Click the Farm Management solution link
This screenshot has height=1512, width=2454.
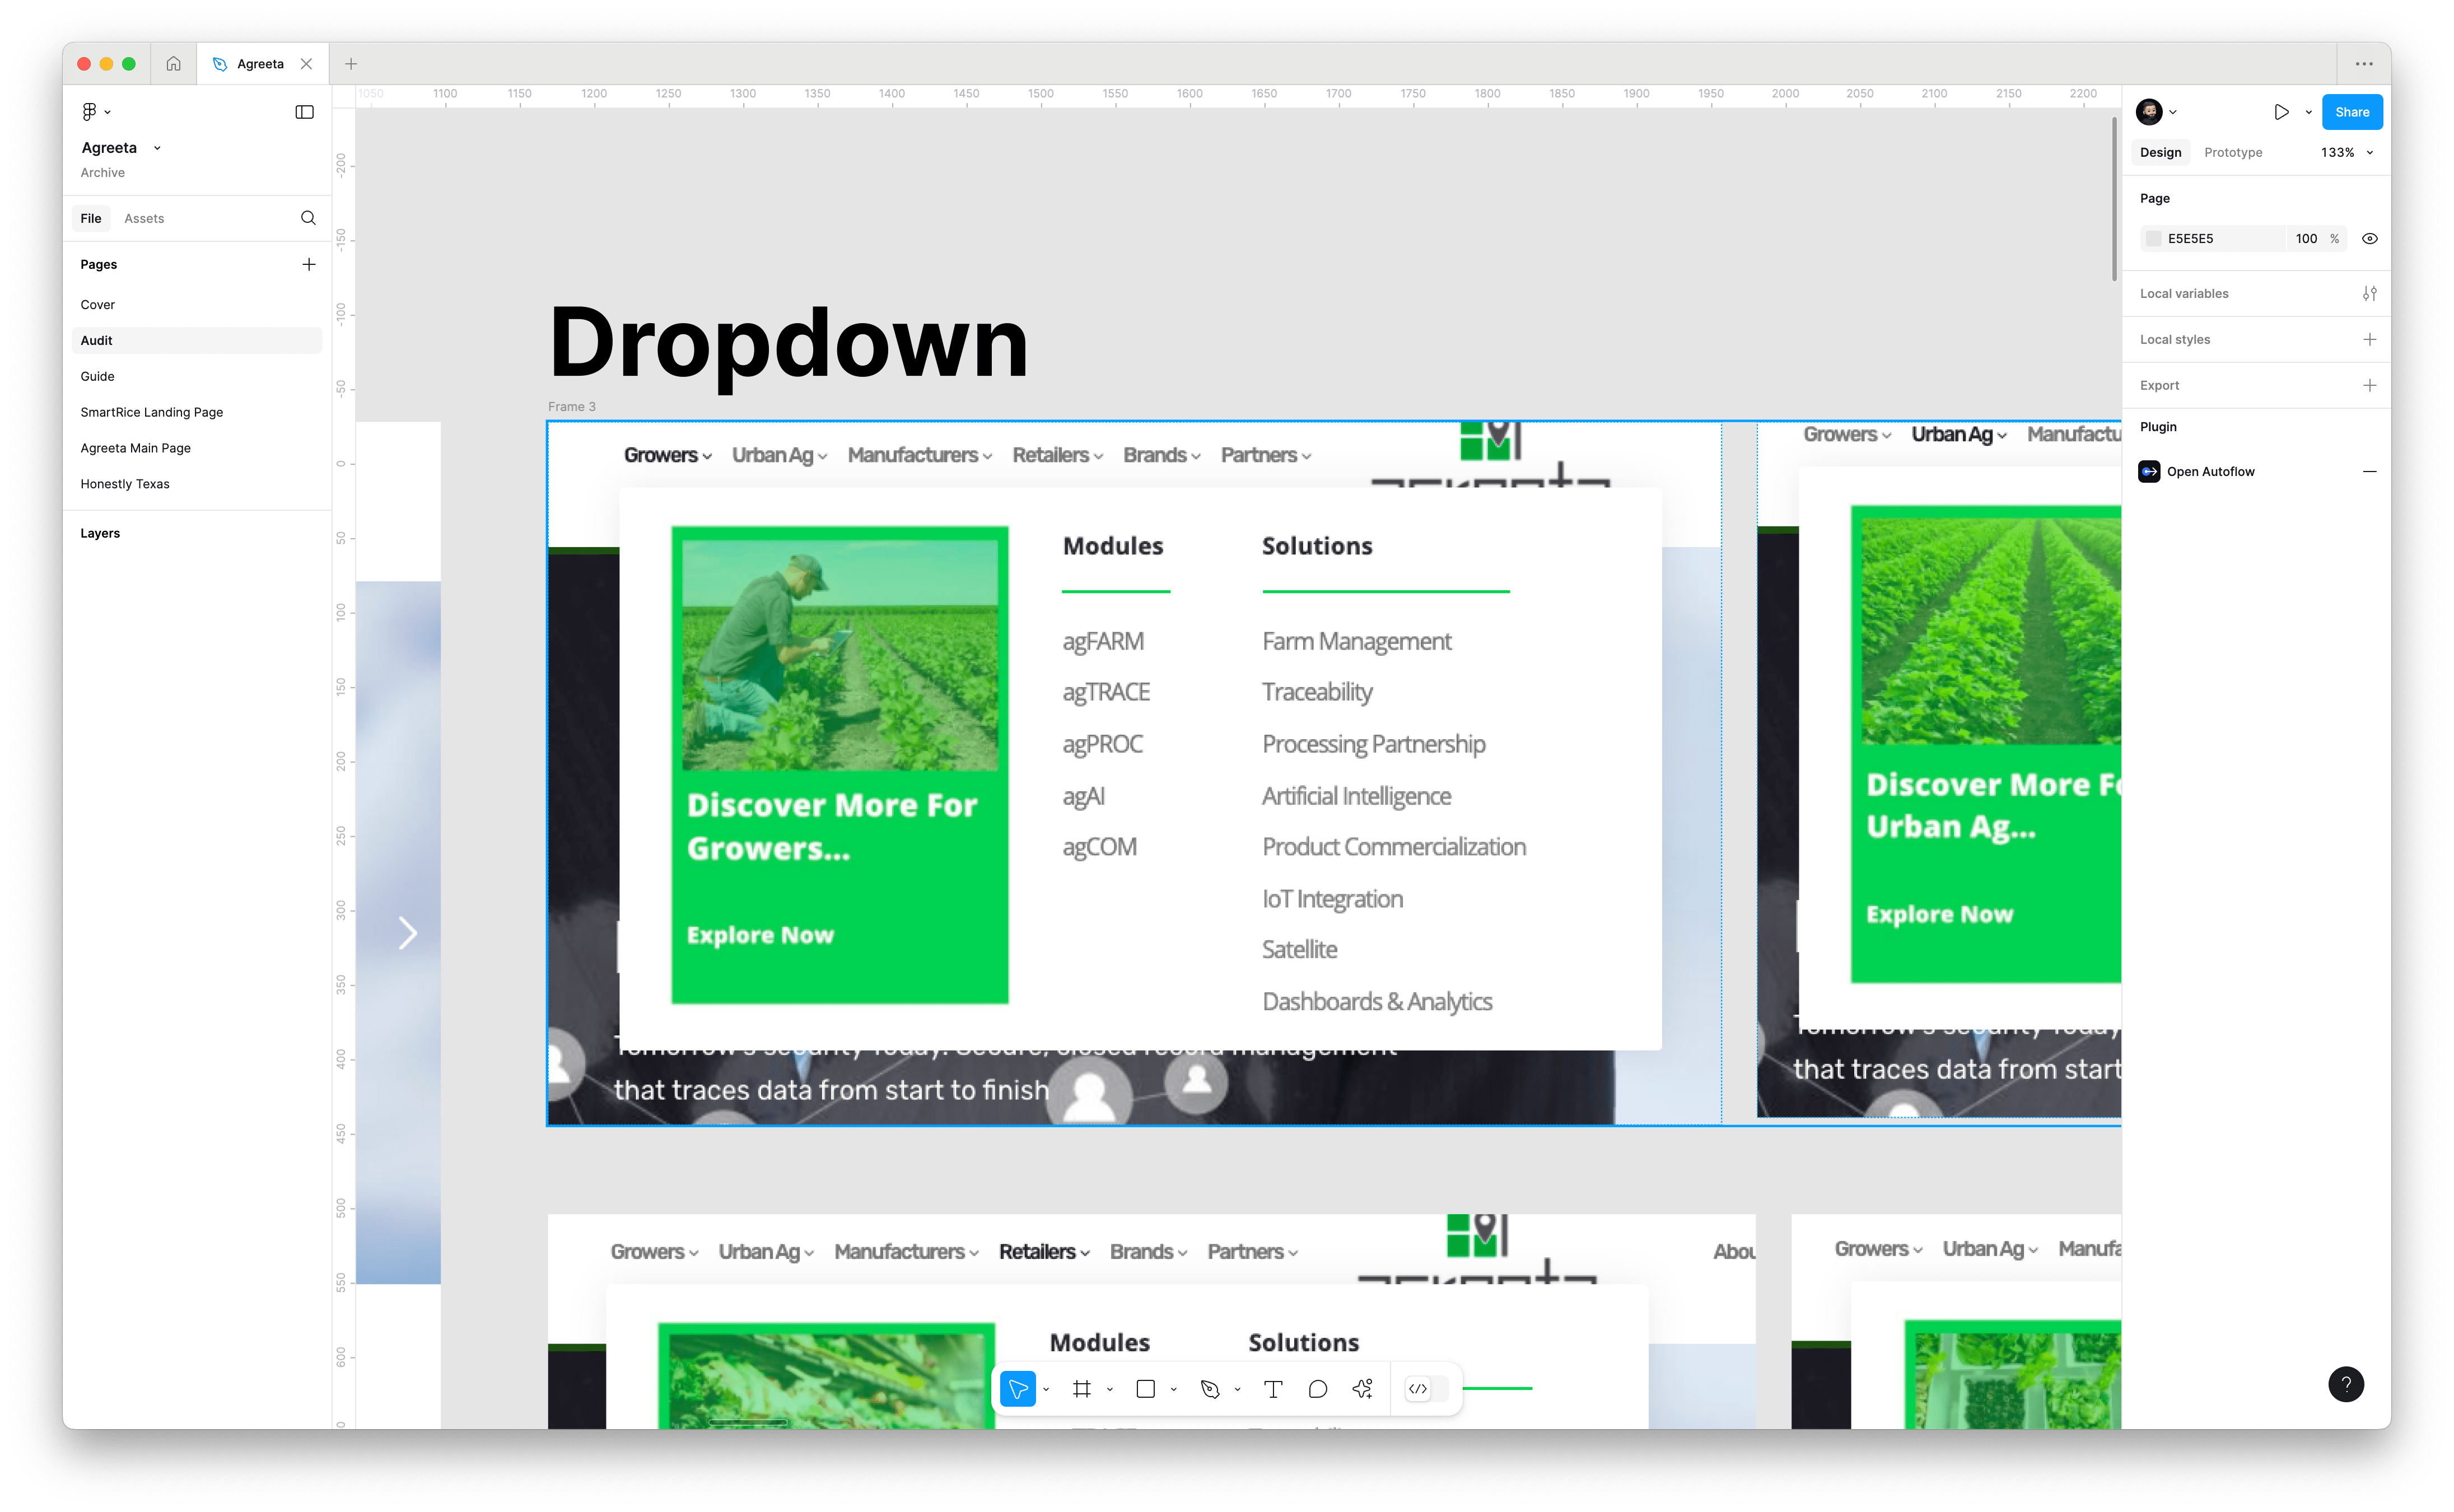pos(1356,641)
